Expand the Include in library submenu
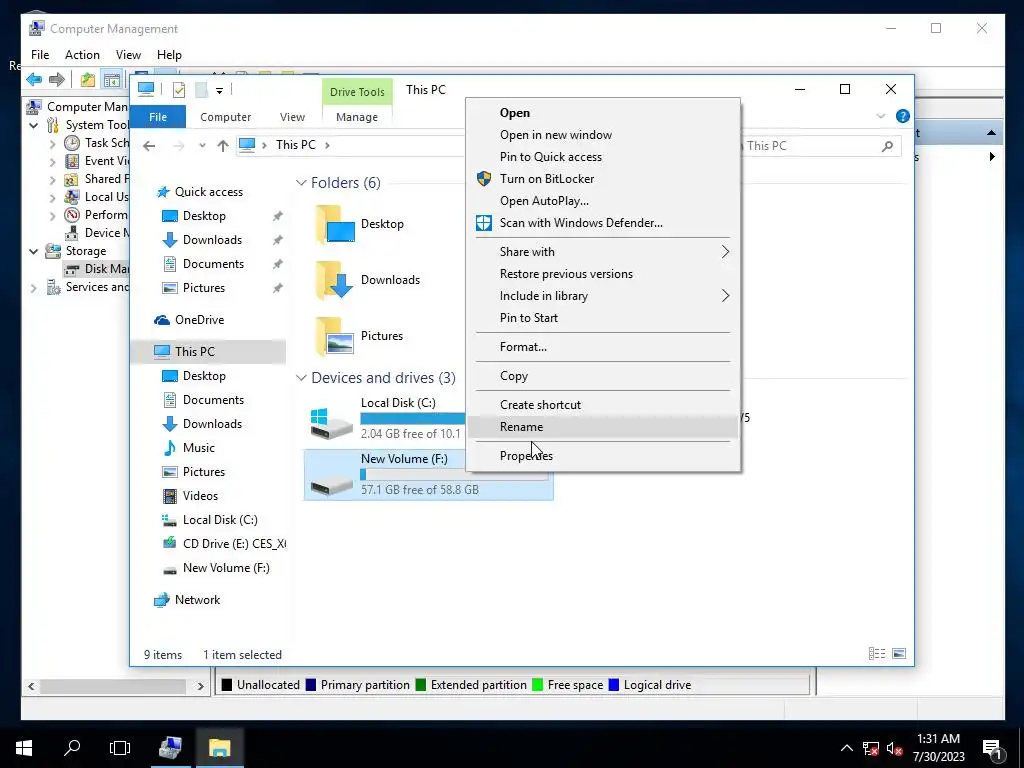The height and width of the screenshot is (768, 1024). click(x=602, y=296)
